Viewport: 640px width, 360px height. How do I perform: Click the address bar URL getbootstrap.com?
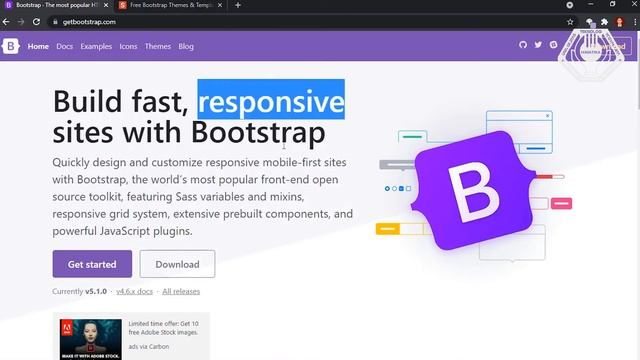click(89, 22)
